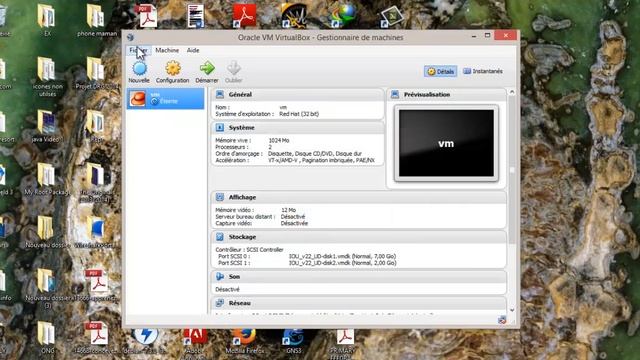Select the red Adobe Acrobat desktop shortcut
This screenshot has height=360, width=640.
pos(244,16)
